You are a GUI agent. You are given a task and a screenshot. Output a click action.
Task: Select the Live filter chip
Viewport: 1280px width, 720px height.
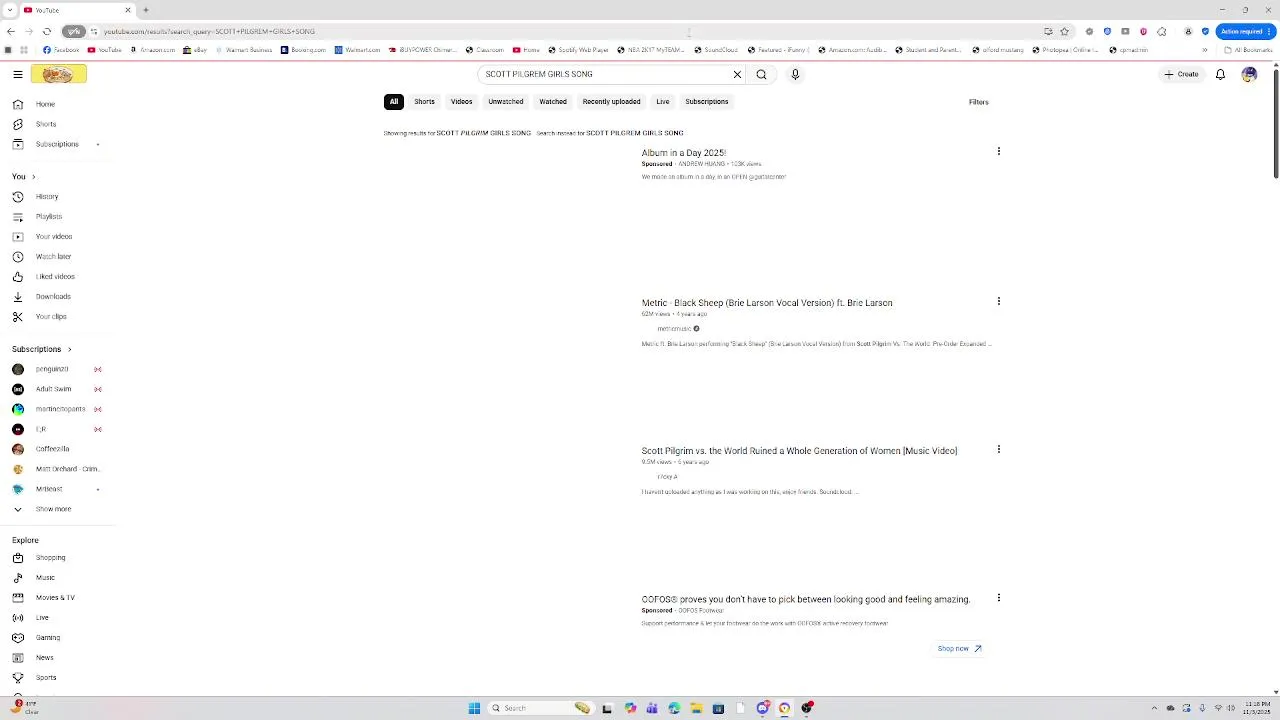(x=662, y=101)
